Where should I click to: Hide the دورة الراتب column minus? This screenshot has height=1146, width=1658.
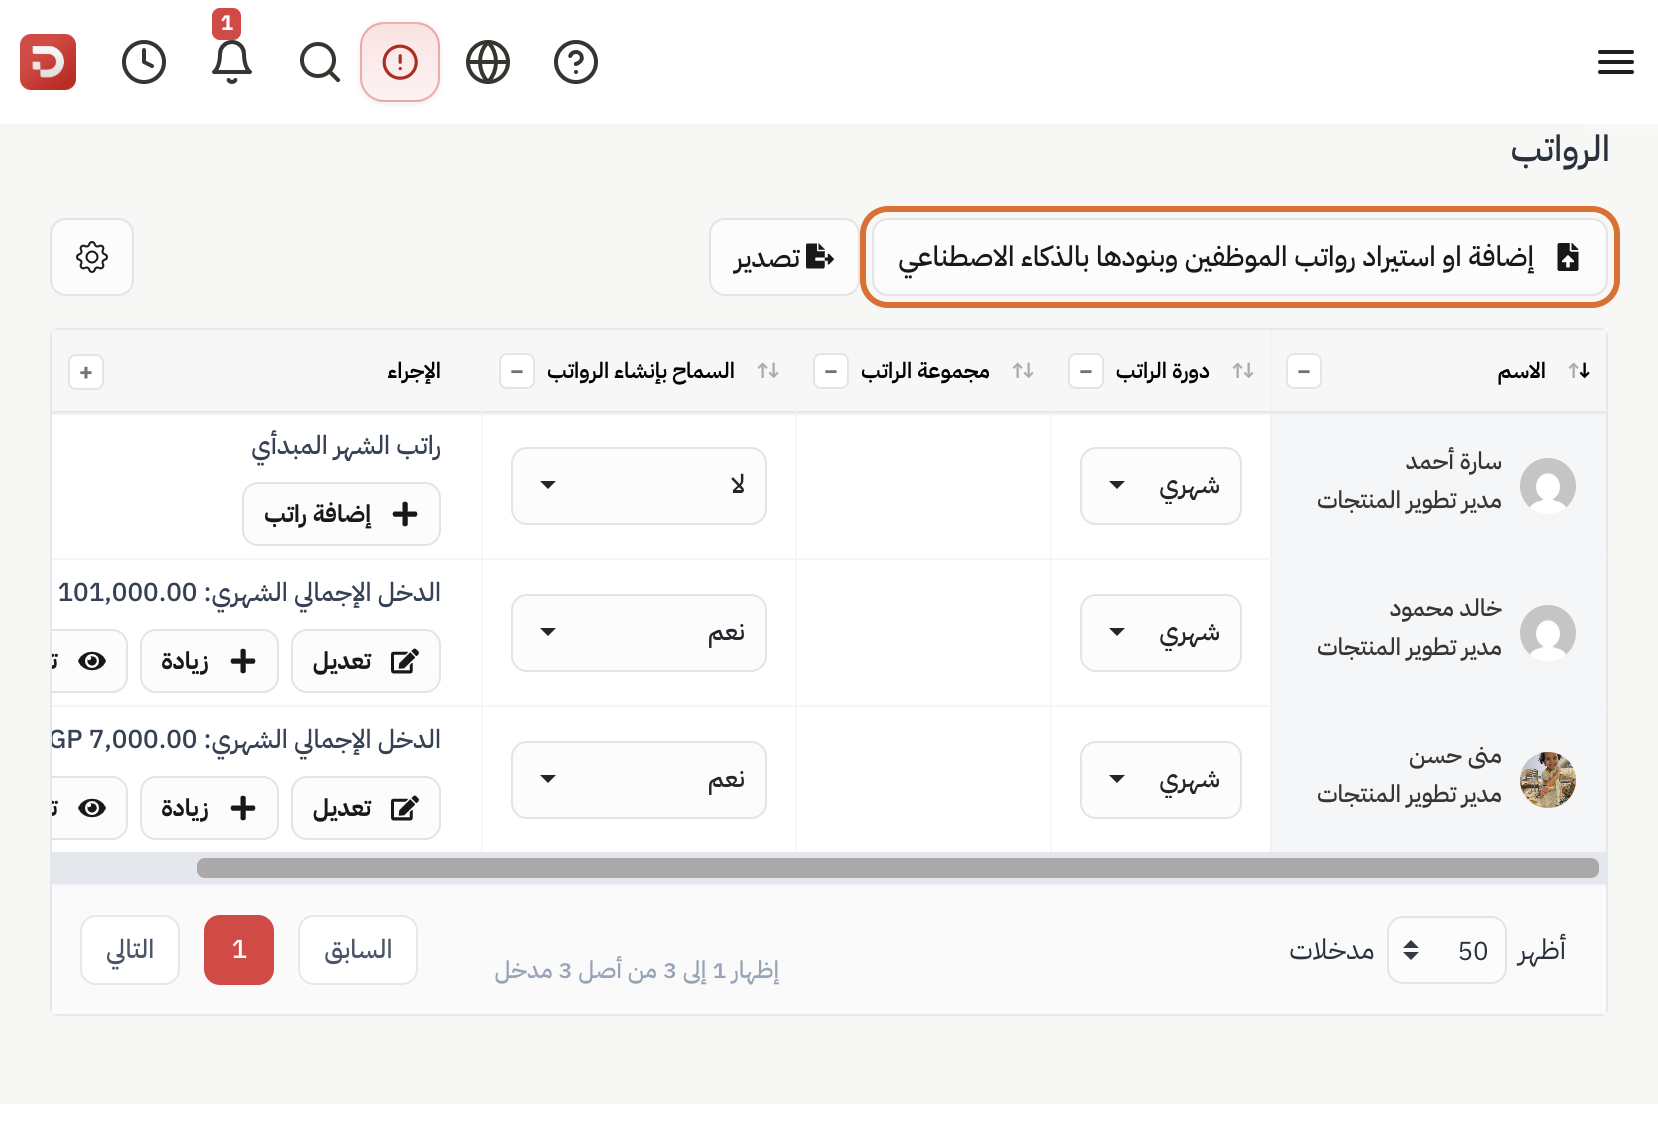coord(1086,371)
